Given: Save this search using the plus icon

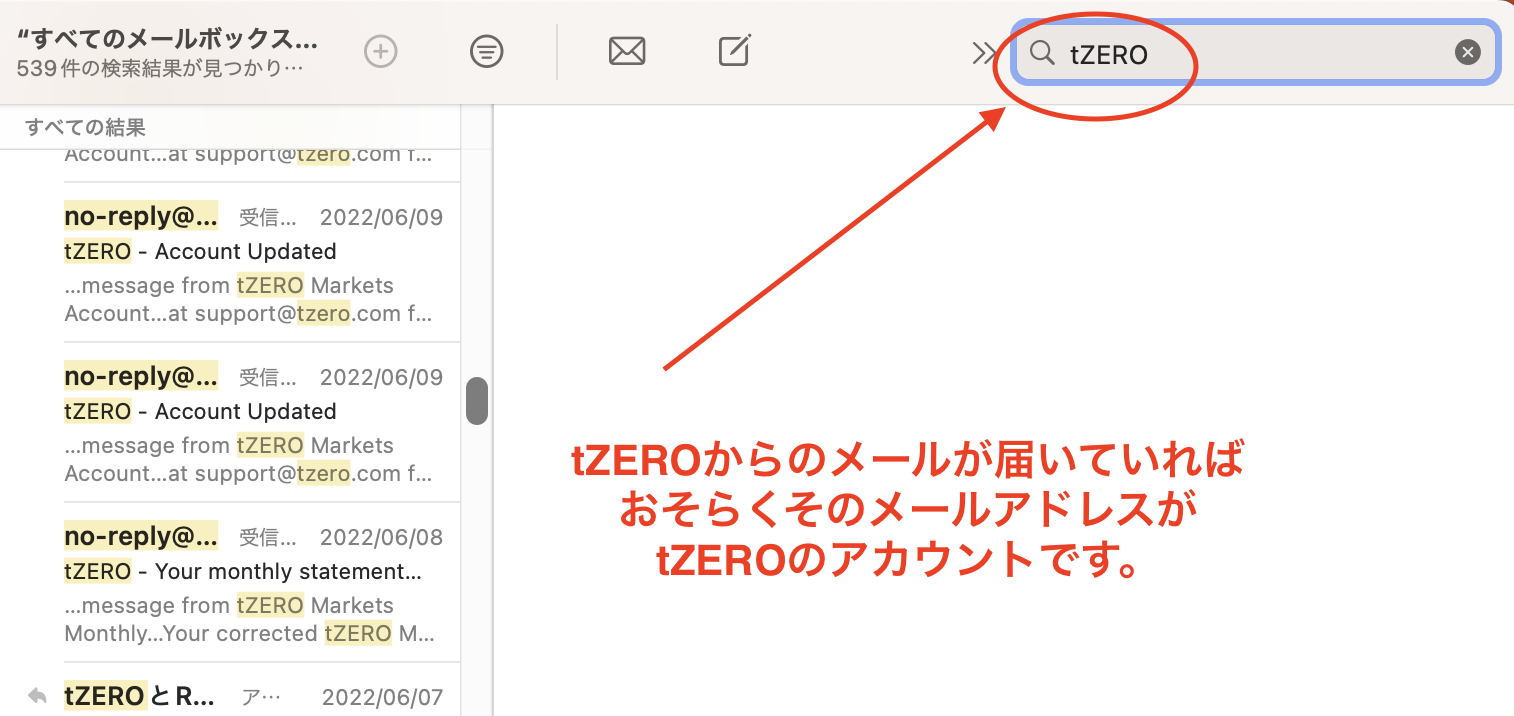Looking at the screenshot, I should (x=381, y=51).
